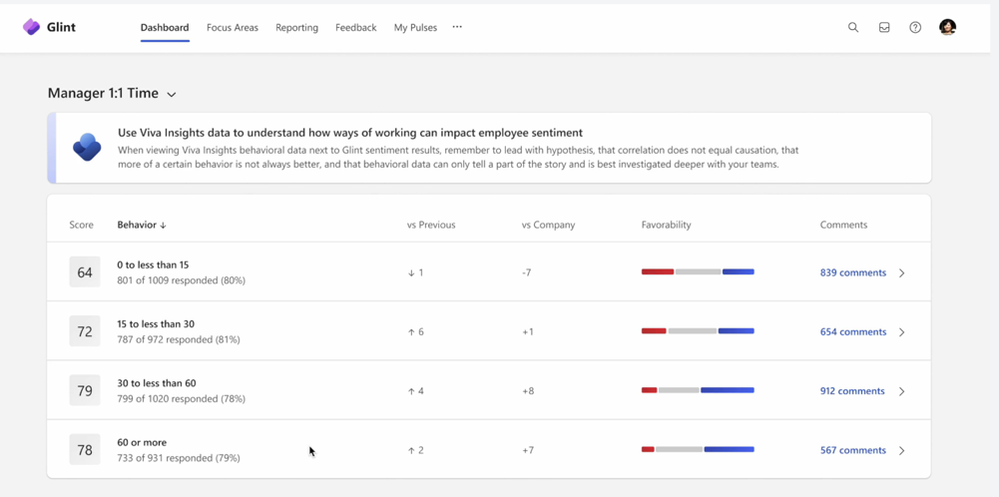
Task: Click the score 72 box
Action: point(85,331)
